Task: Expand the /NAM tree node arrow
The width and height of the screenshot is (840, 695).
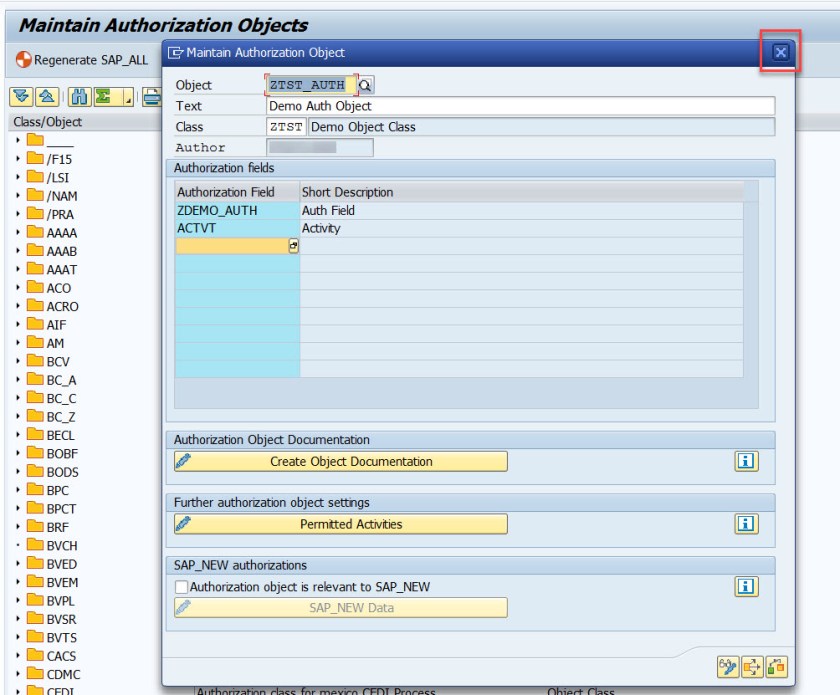Action: 18,196
